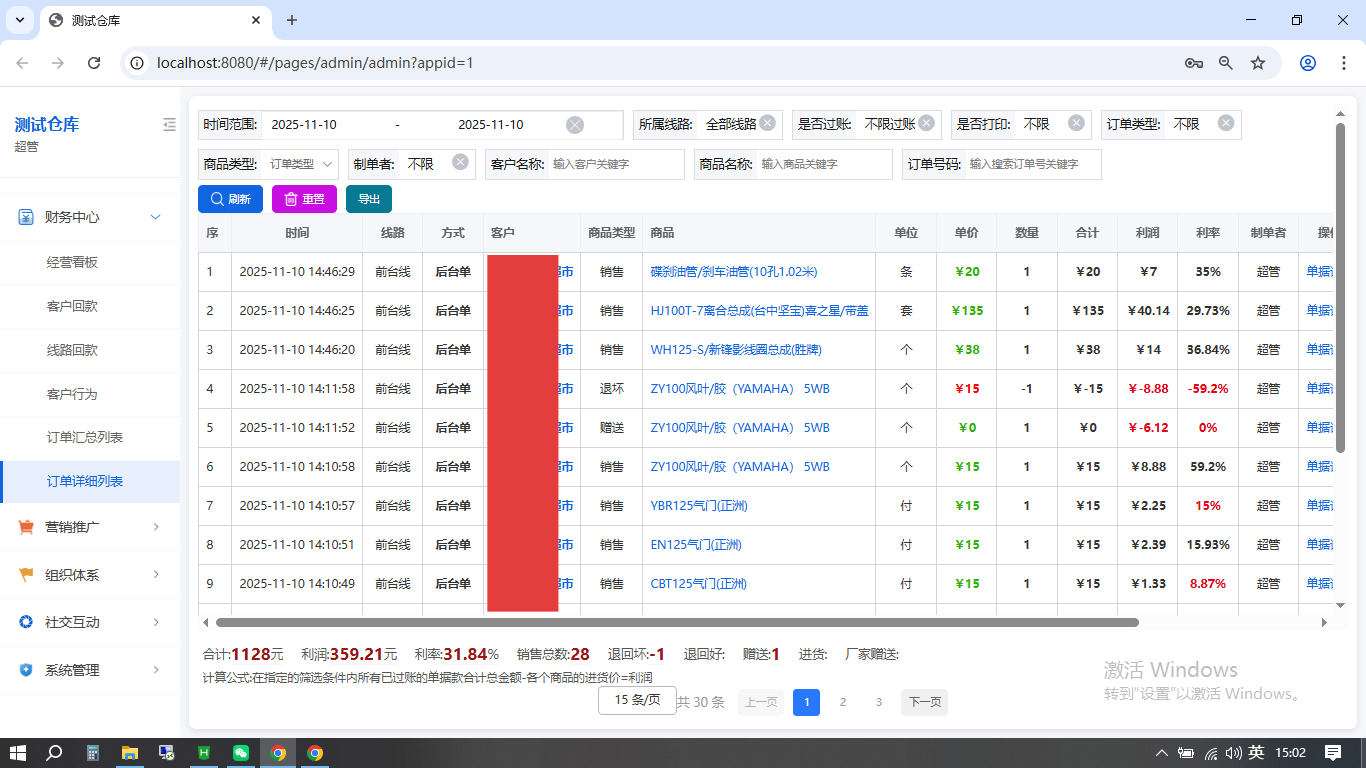Click the 客户名称 keyword input field

click(x=615, y=164)
